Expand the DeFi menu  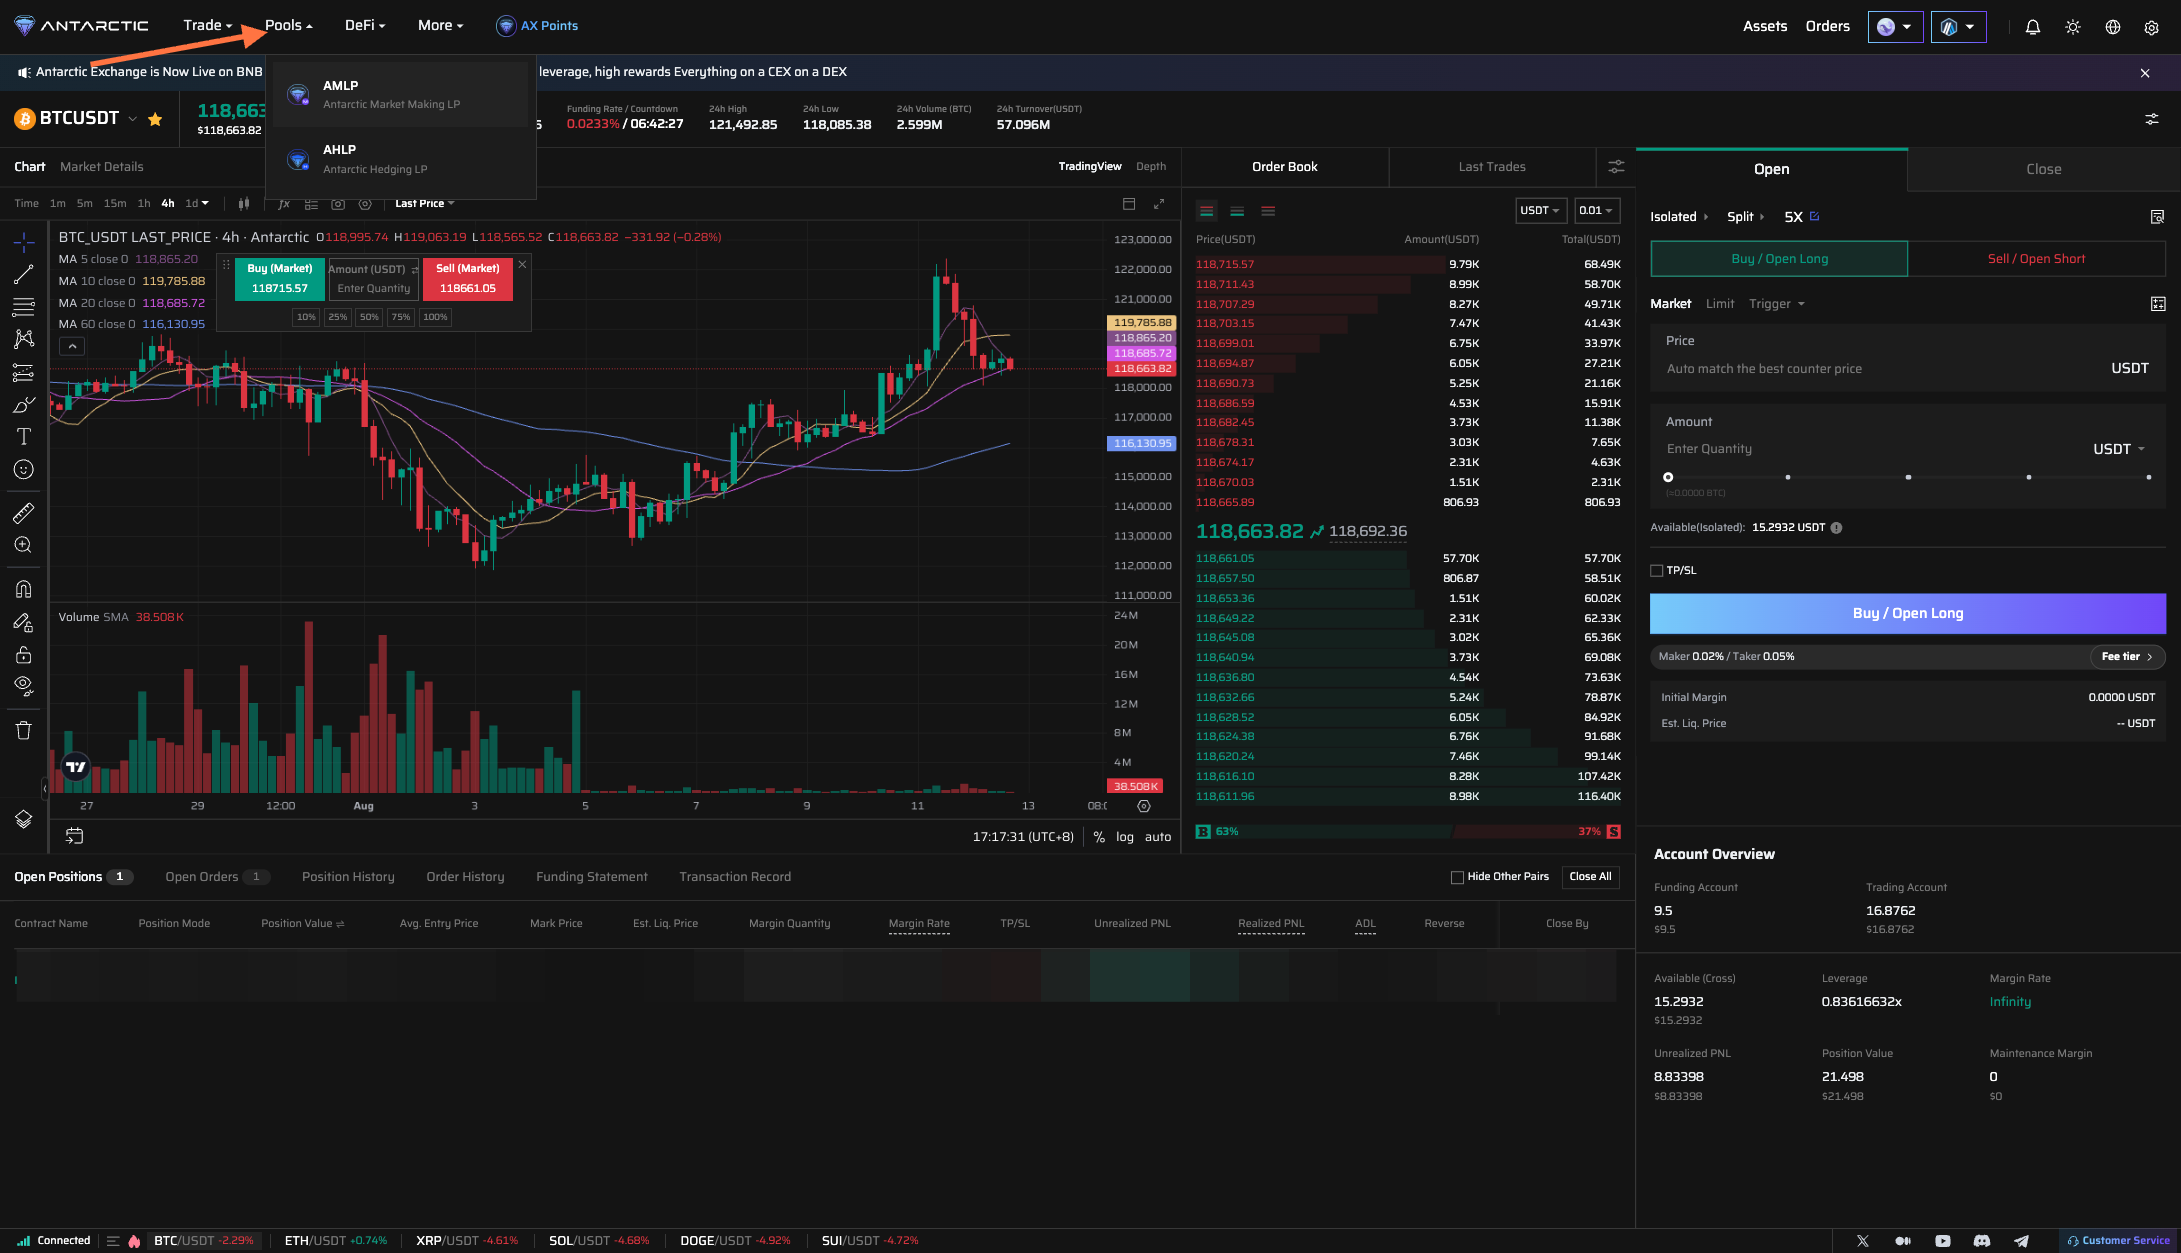pyautogui.click(x=364, y=26)
